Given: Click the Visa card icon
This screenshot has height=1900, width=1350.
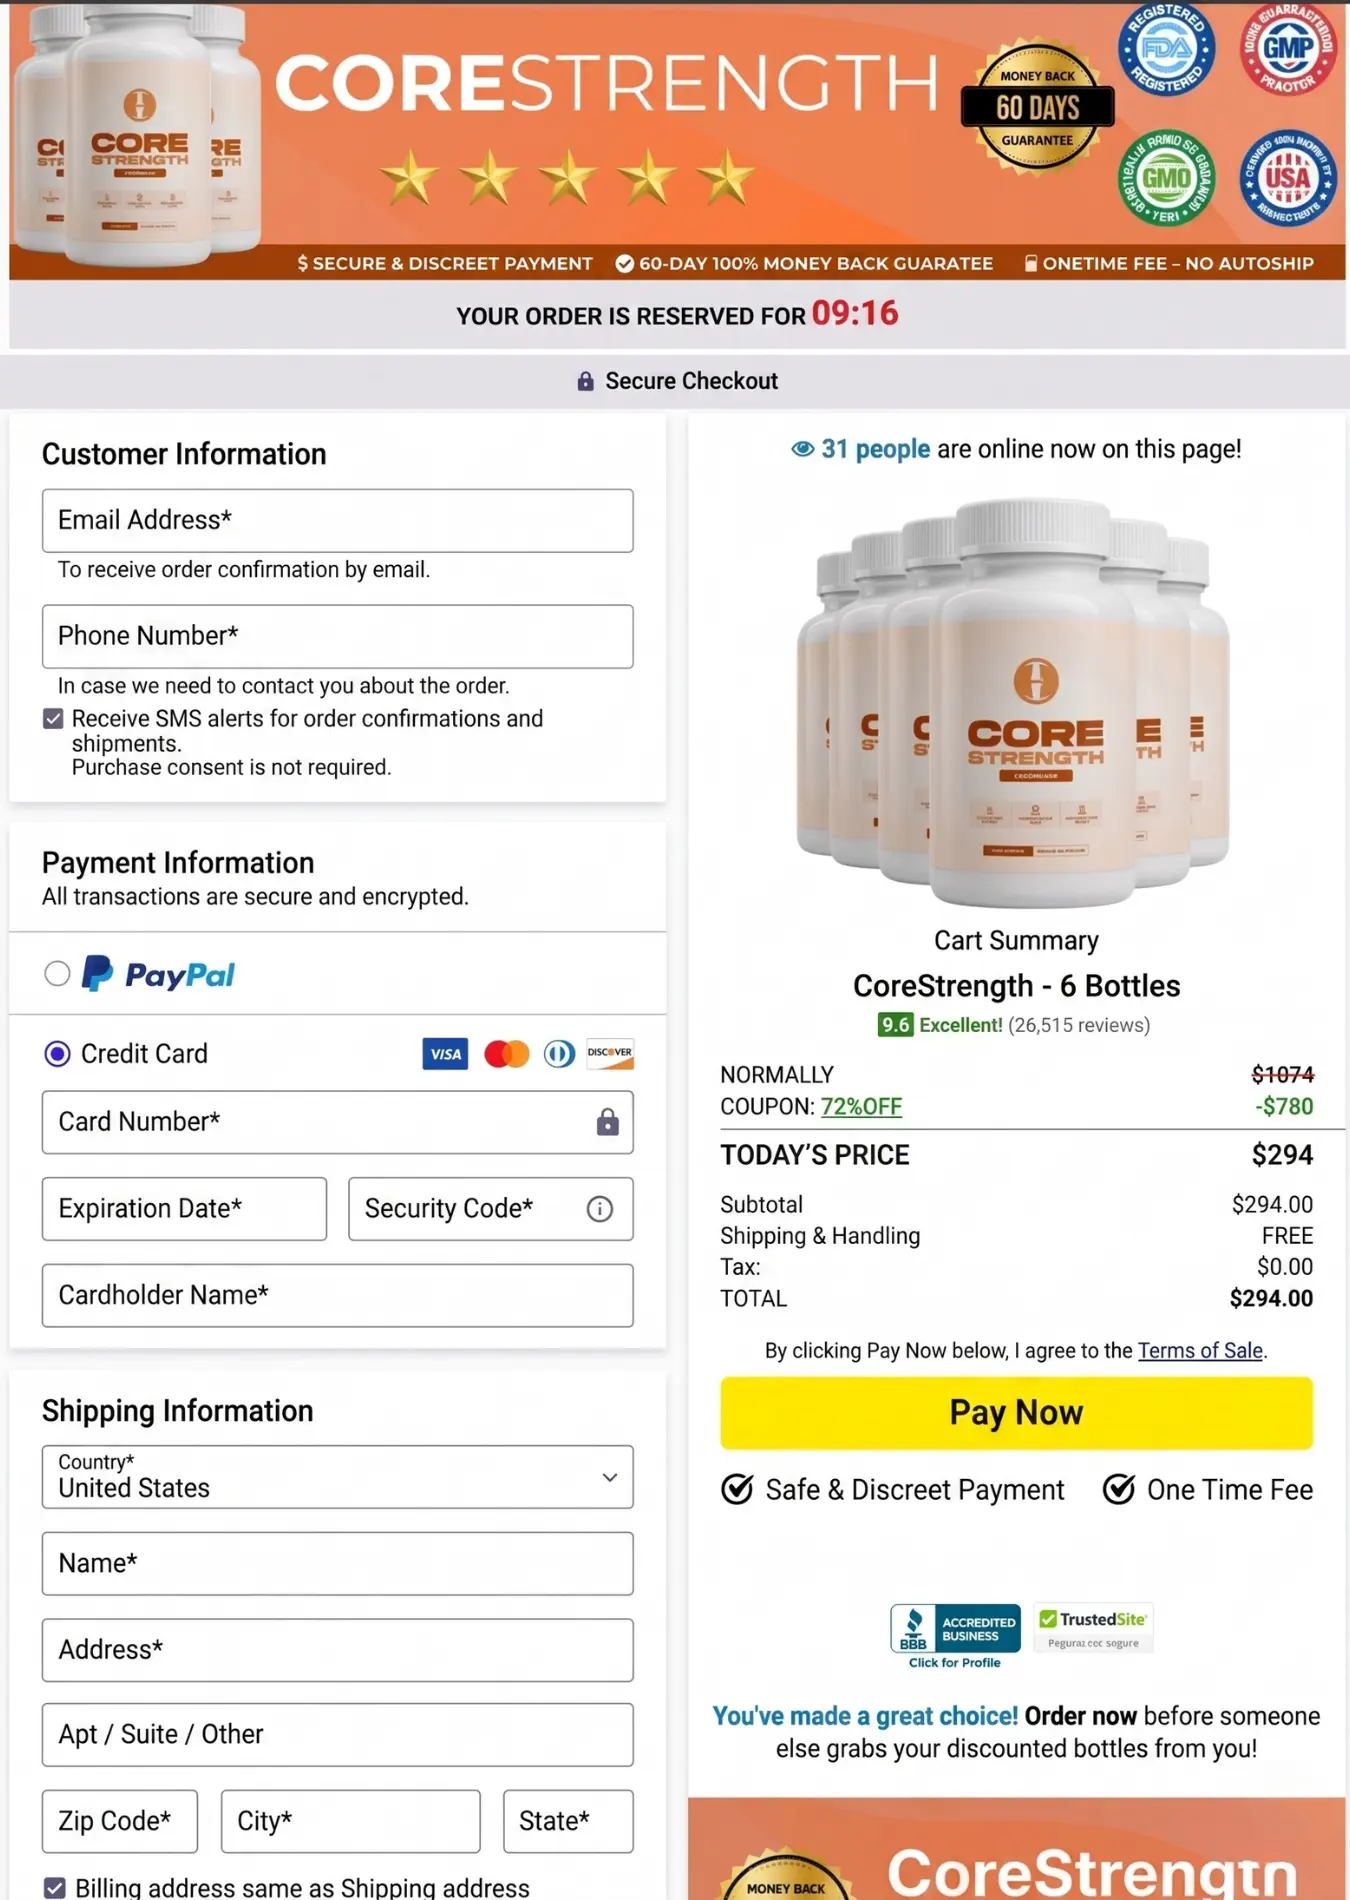Looking at the screenshot, I should click(445, 1054).
